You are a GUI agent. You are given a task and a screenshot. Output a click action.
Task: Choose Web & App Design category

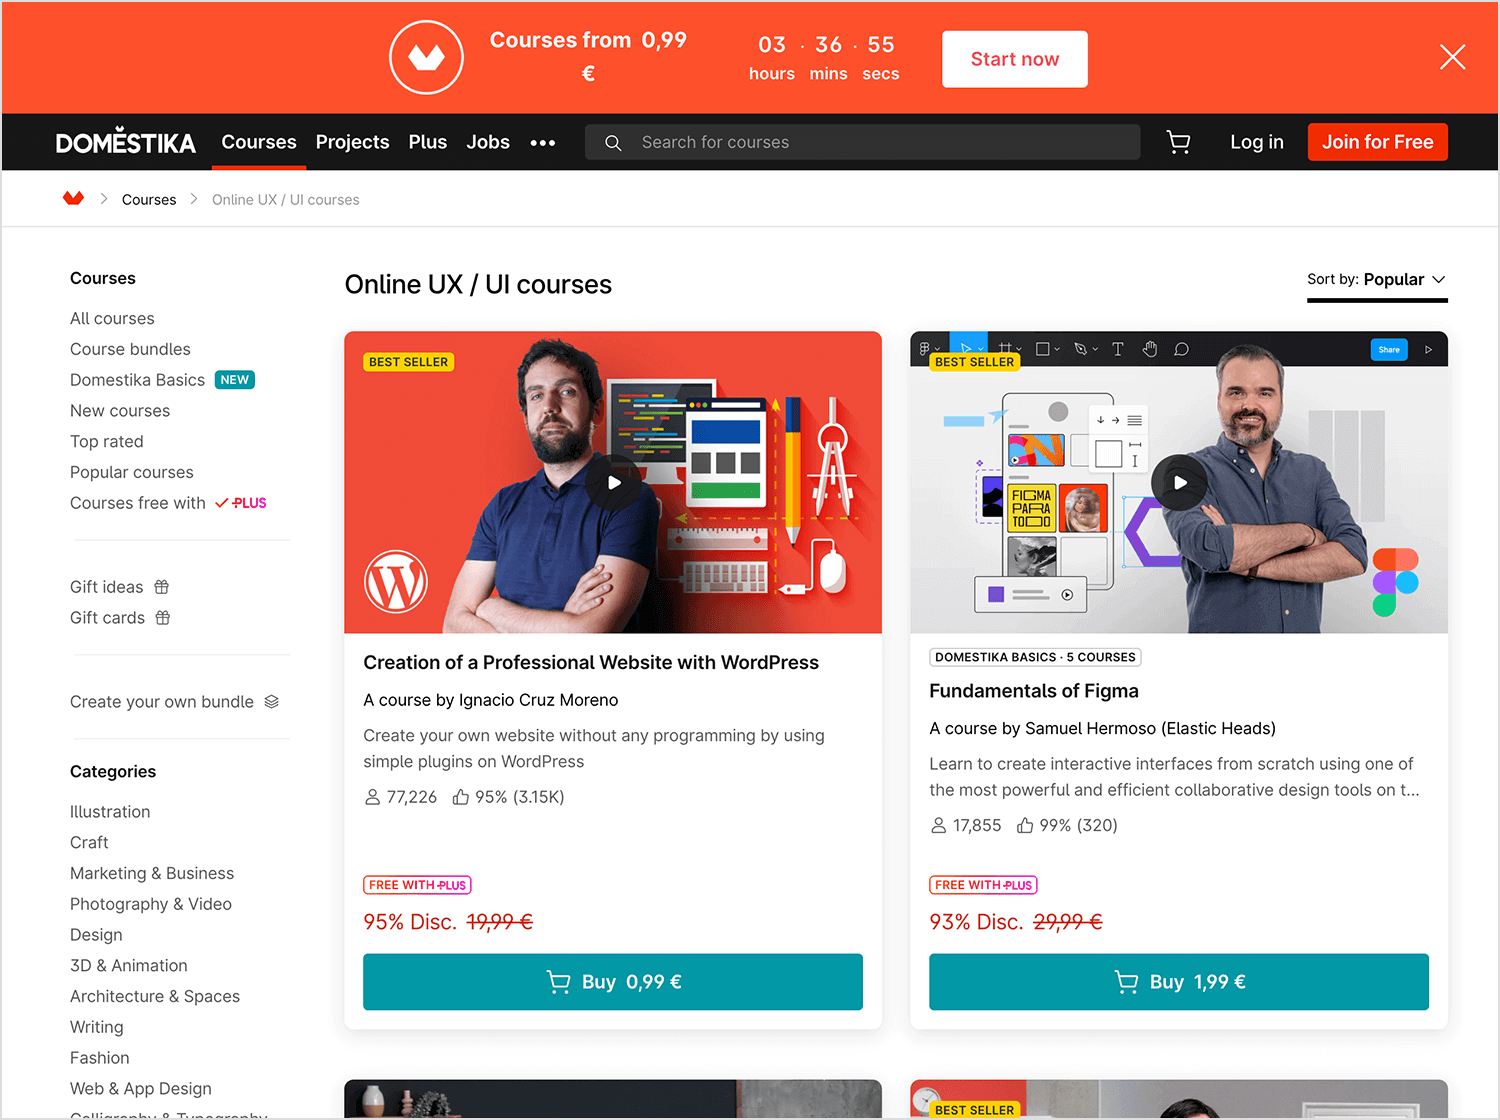click(x=141, y=1089)
